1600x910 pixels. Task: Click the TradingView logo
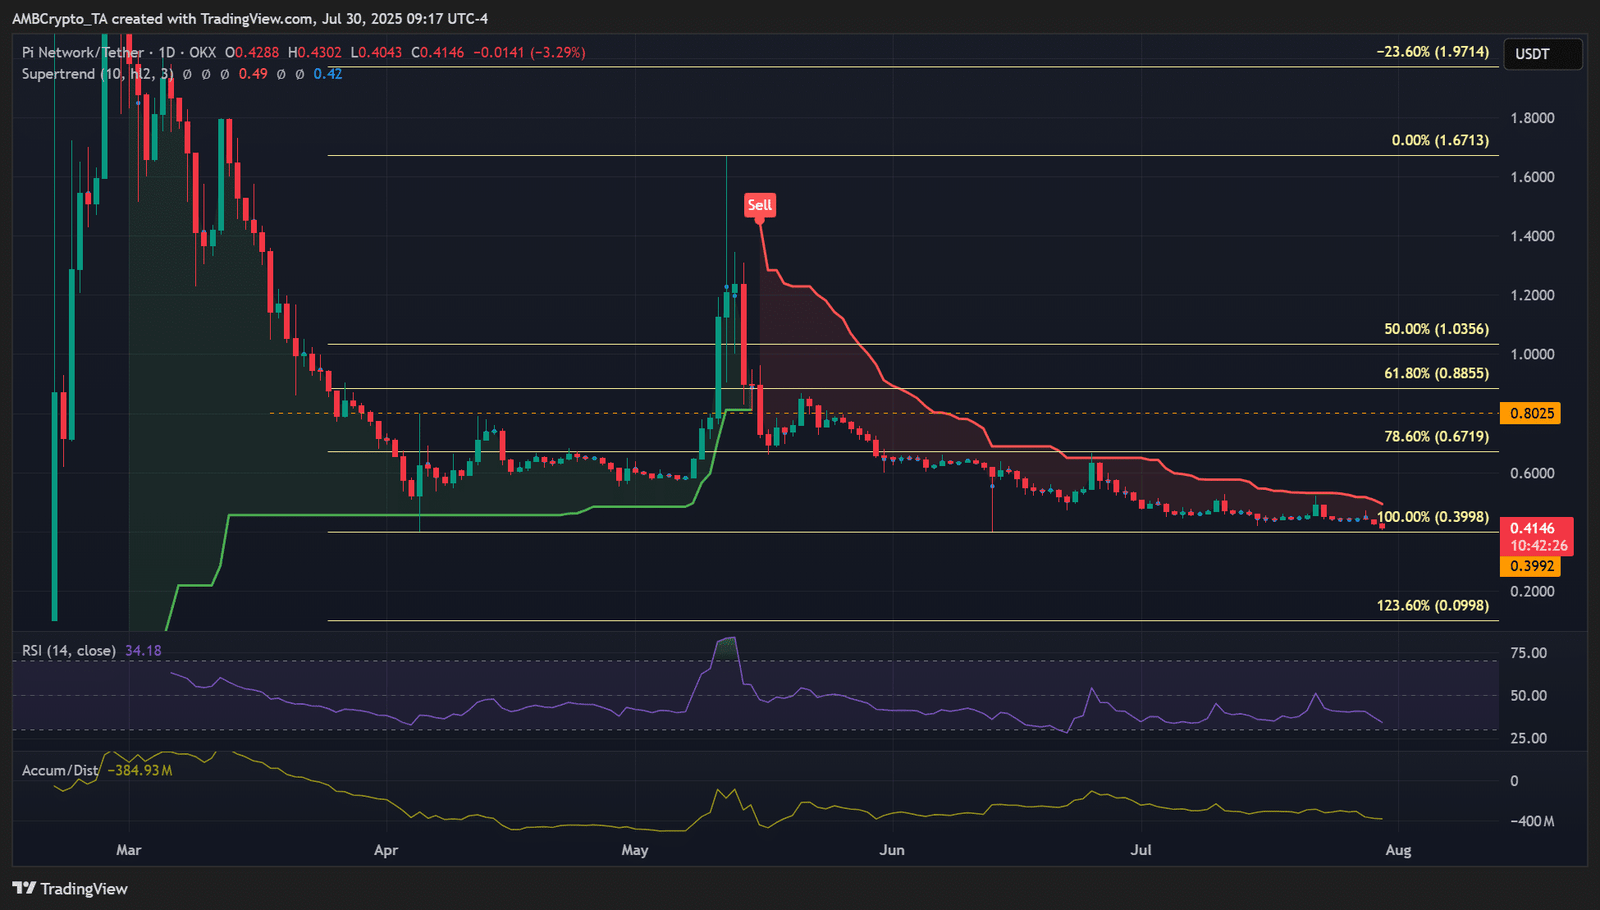[x=70, y=888]
